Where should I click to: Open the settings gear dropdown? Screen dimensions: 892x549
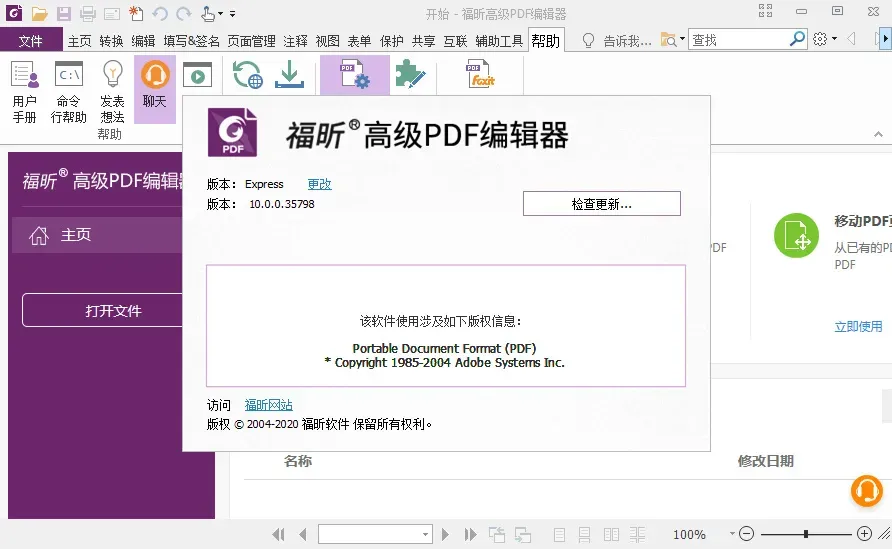824,39
